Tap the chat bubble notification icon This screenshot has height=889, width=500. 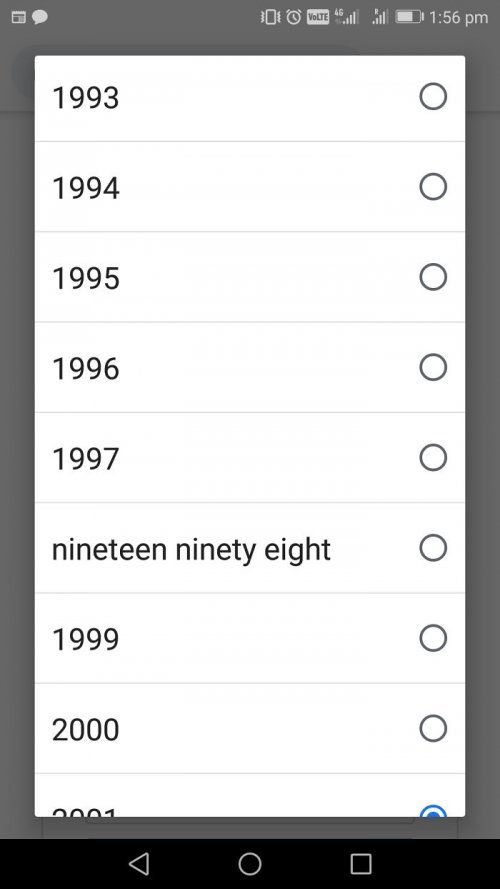pos(40,17)
